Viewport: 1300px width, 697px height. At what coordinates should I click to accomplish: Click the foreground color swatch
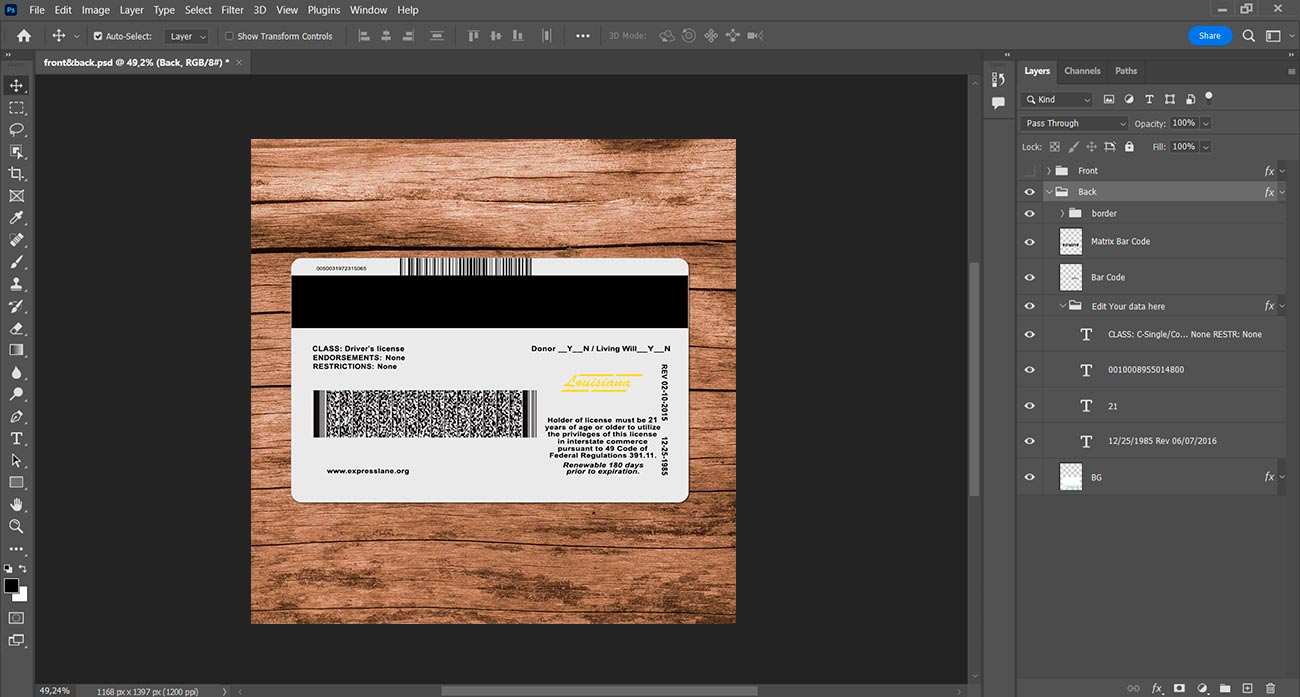coord(12,586)
